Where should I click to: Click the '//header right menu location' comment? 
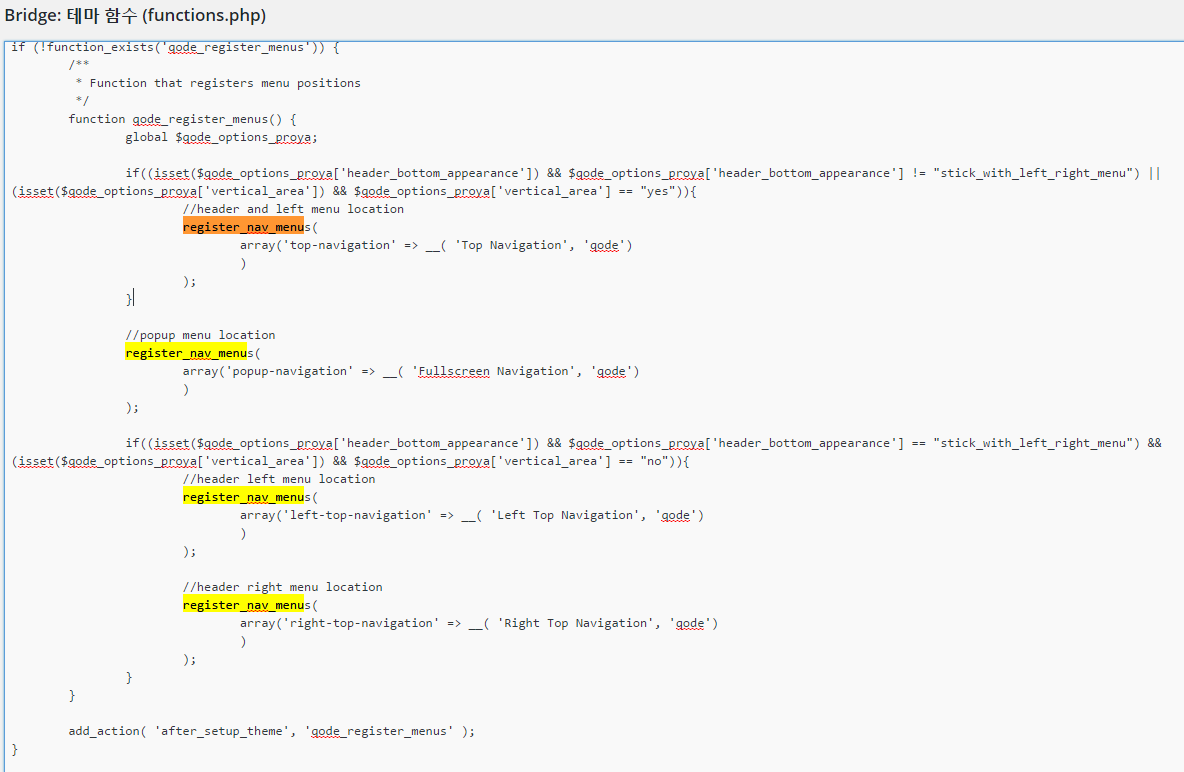tap(282, 587)
